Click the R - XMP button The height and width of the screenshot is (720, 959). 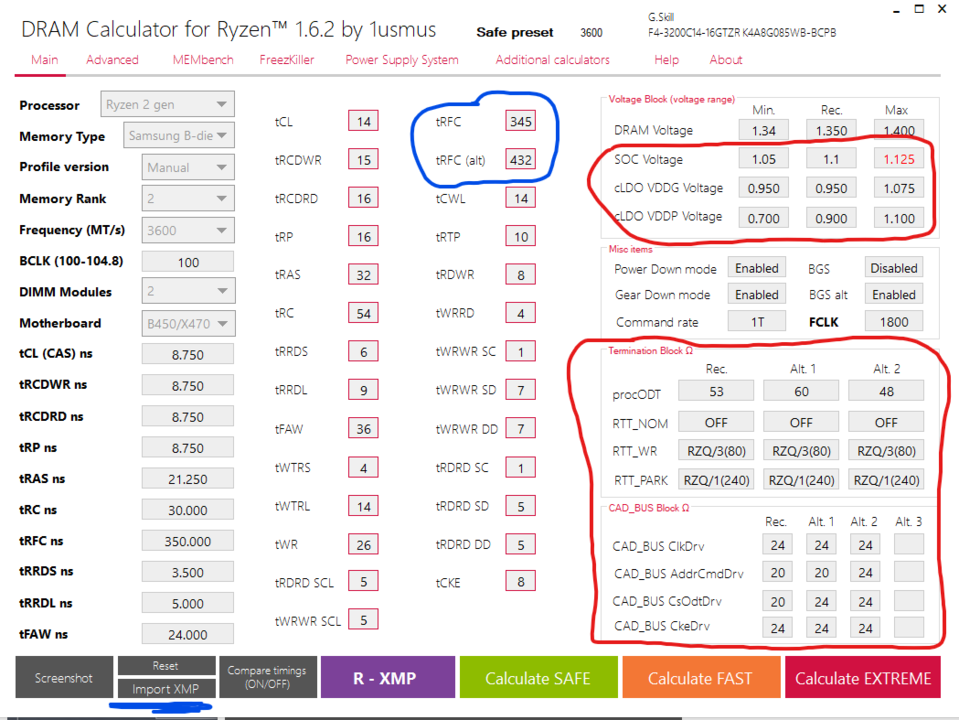388,678
